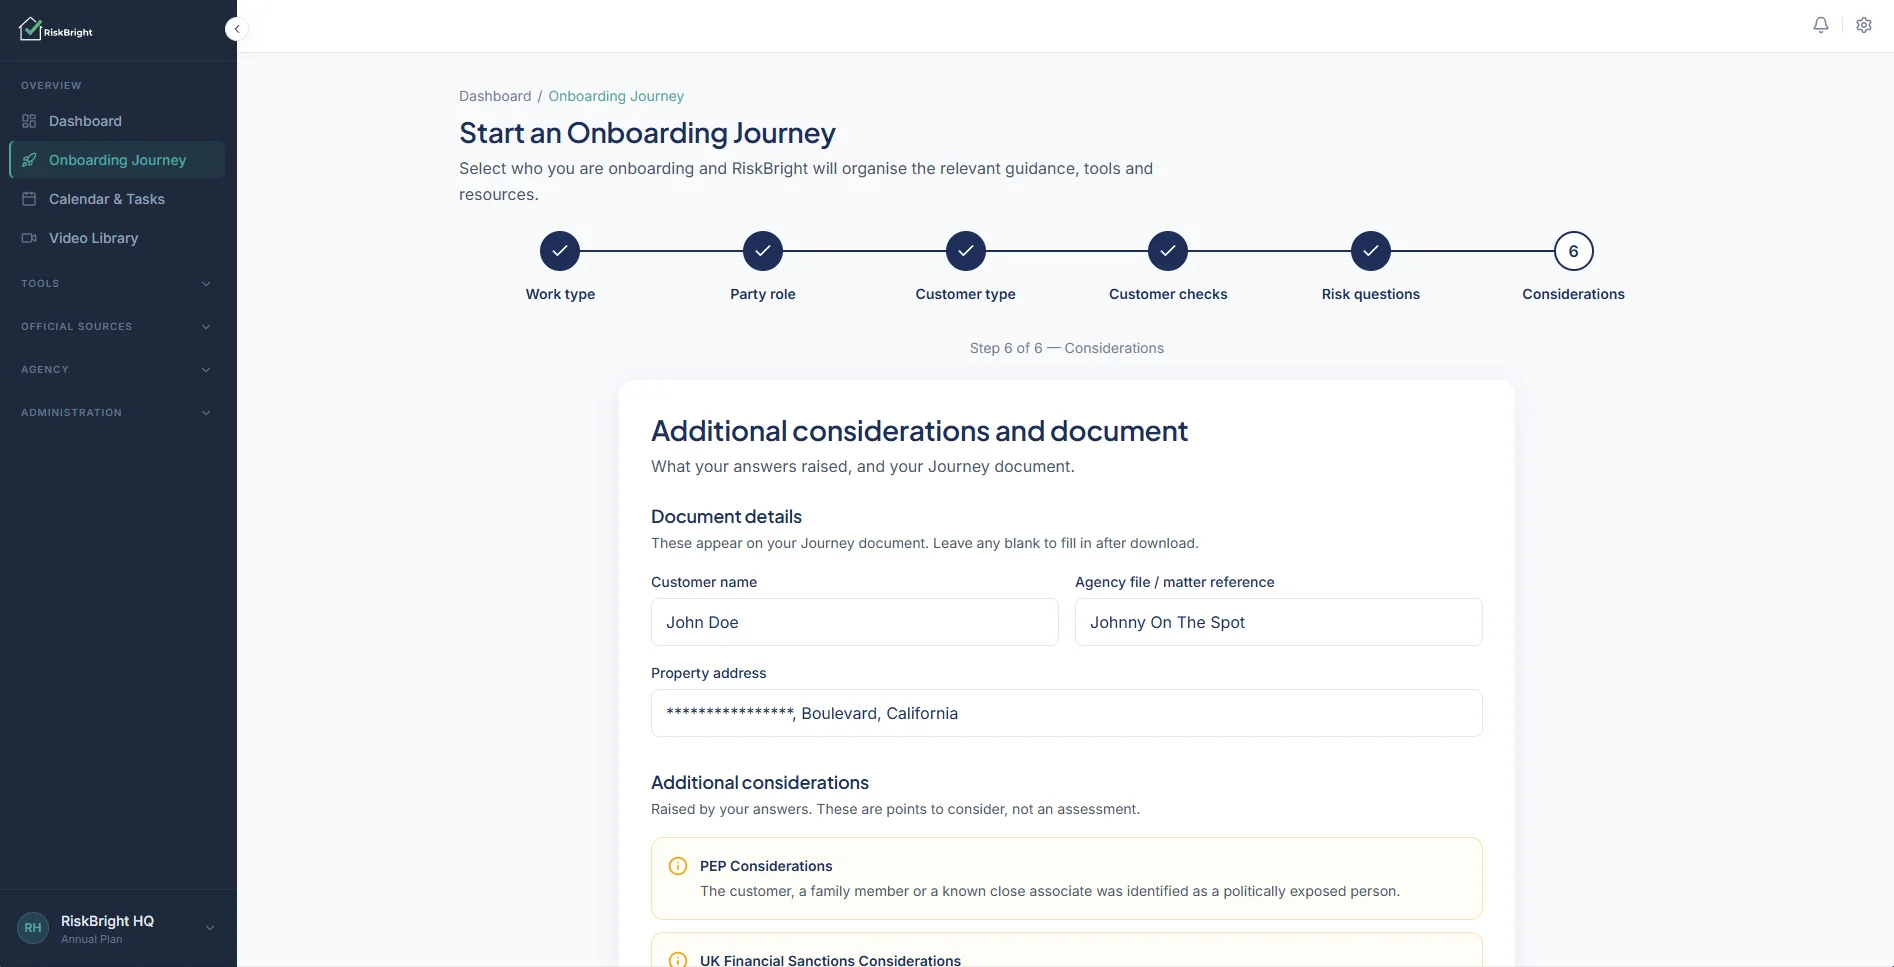Click the RH account avatar
Screen dimensions: 1894x967
(33, 928)
